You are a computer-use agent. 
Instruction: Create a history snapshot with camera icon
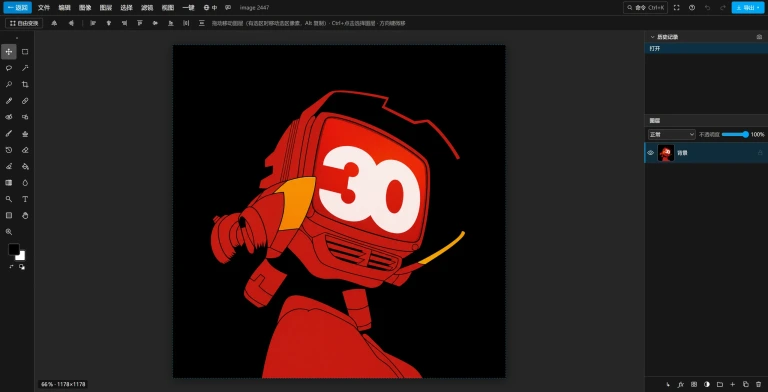pos(759,37)
